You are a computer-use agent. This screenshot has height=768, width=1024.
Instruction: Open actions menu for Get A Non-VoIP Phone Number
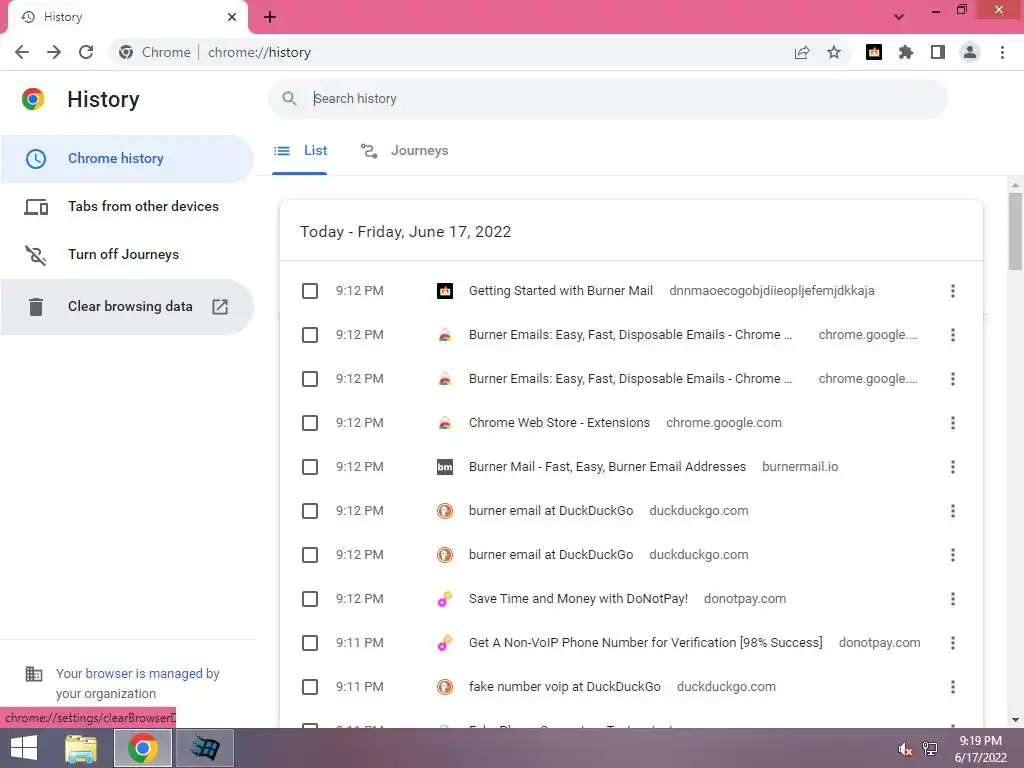(x=953, y=643)
